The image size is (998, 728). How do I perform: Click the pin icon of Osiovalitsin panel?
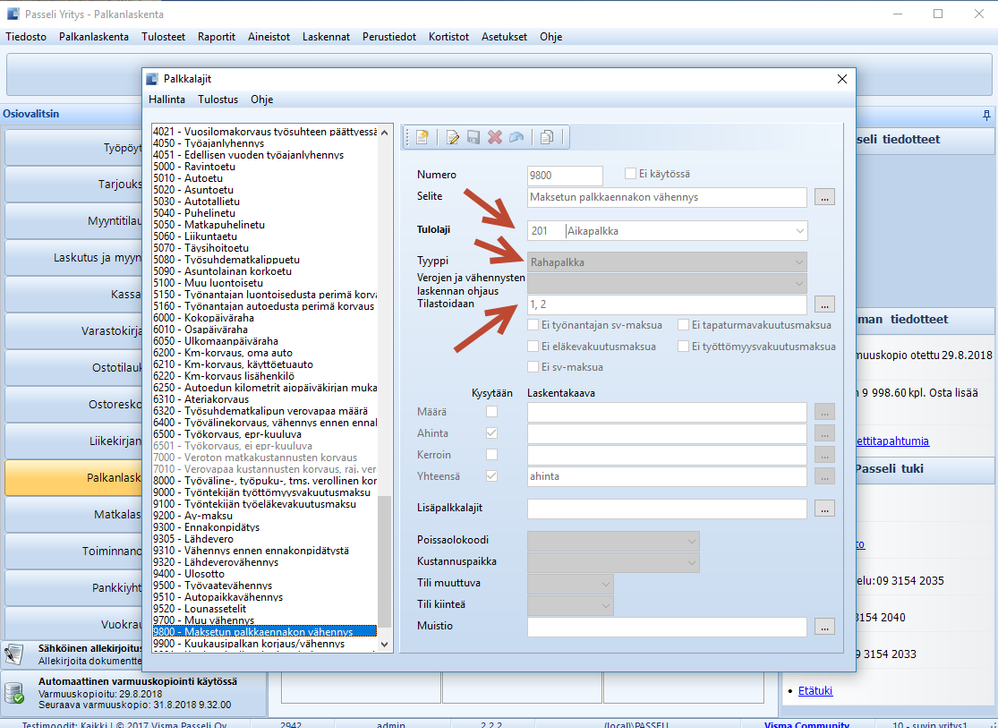tap(987, 115)
